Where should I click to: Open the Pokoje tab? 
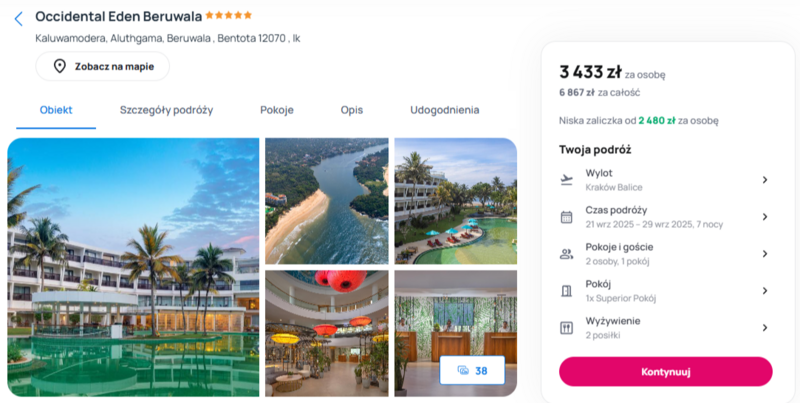click(277, 110)
